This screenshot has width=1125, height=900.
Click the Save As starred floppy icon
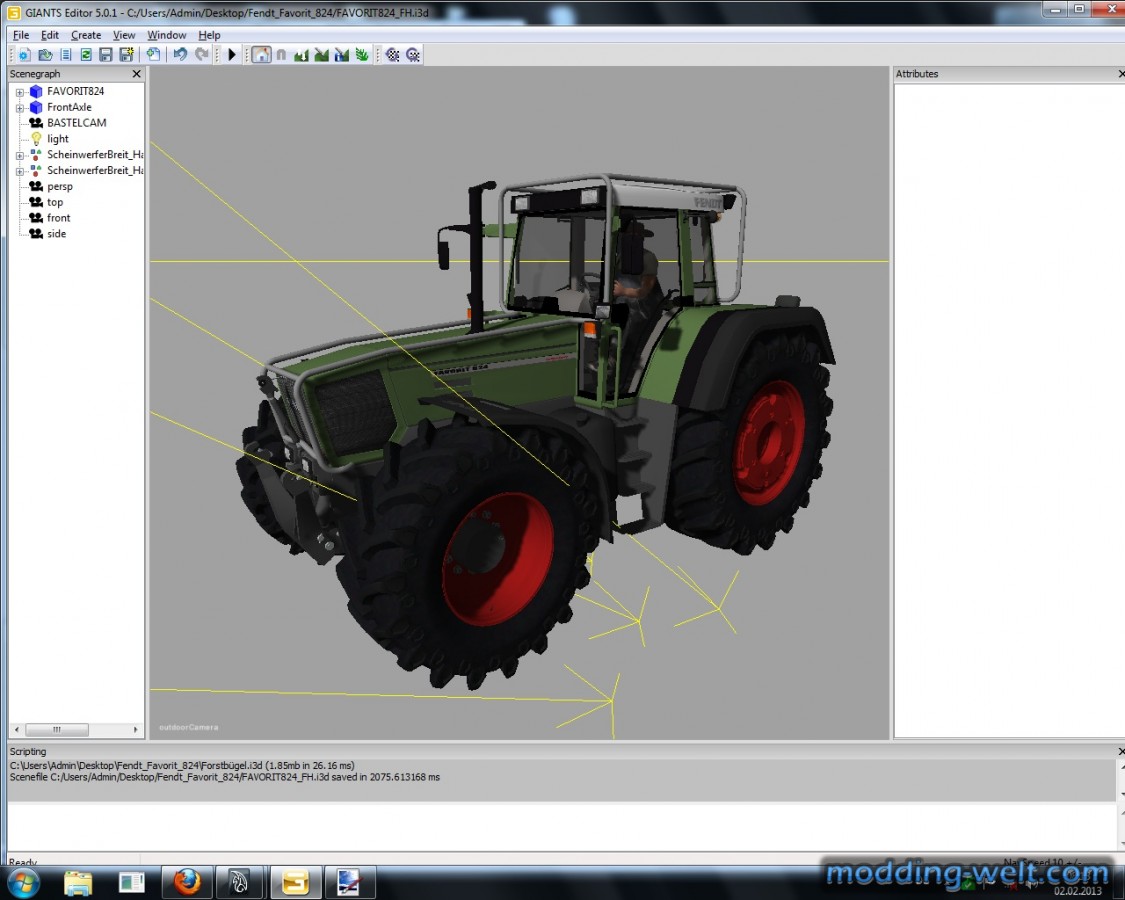coord(127,55)
